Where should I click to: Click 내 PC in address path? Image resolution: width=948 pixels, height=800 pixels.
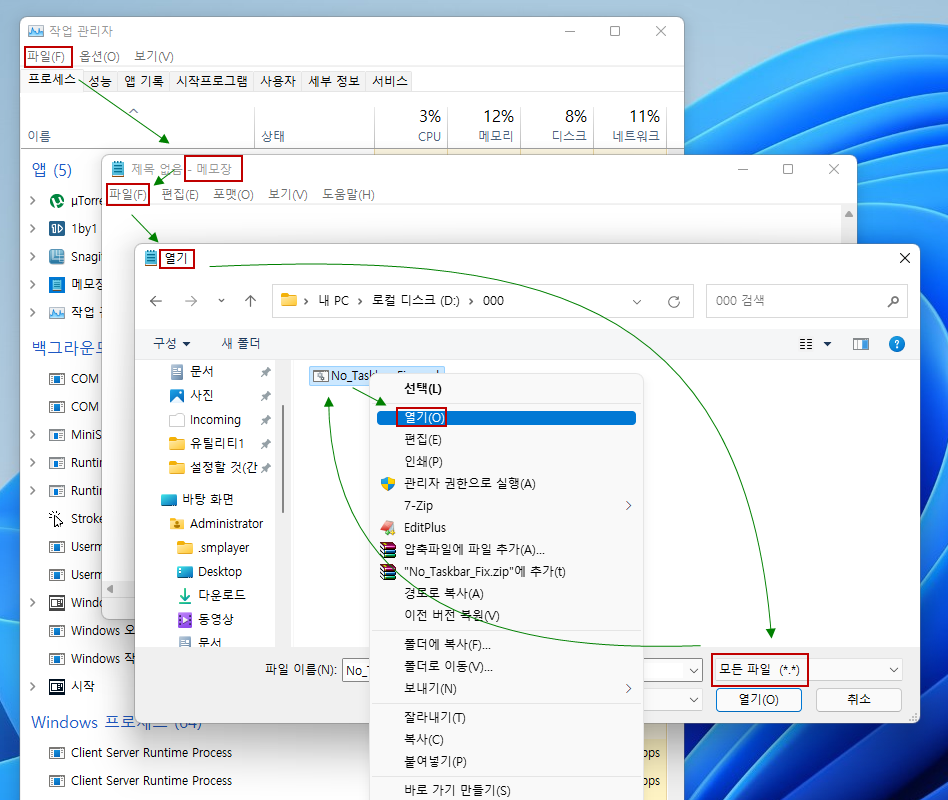334,301
